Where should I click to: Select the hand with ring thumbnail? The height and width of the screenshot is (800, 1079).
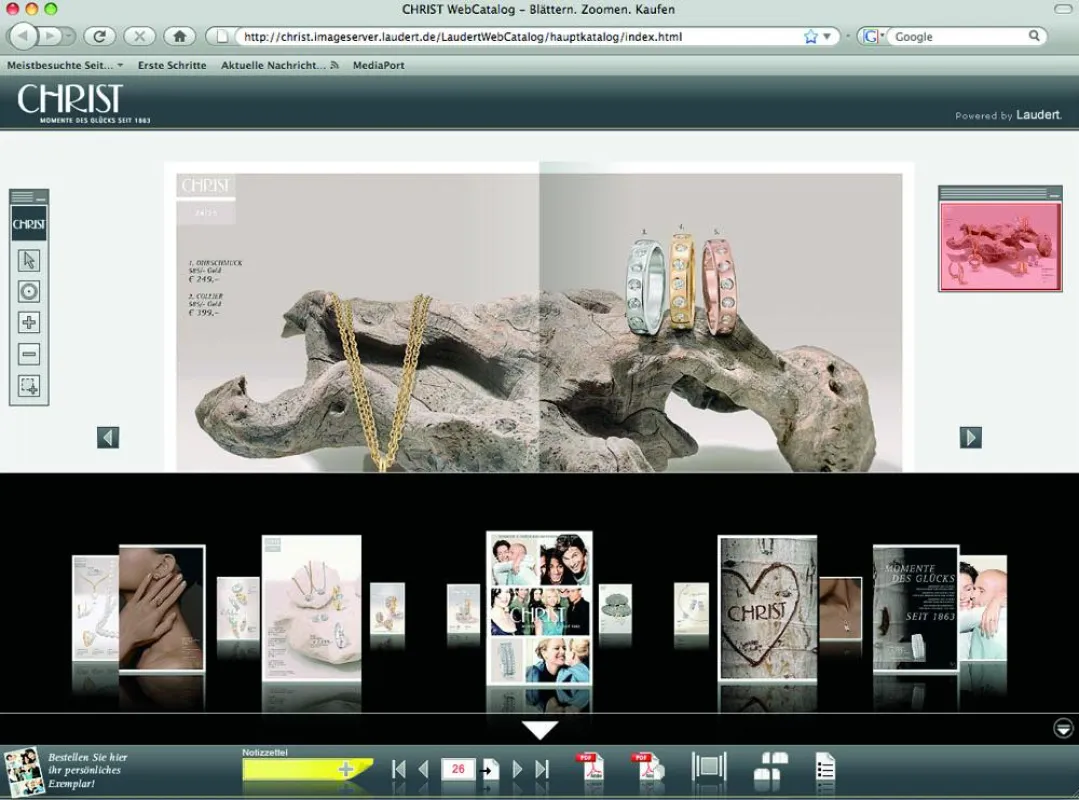162,607
